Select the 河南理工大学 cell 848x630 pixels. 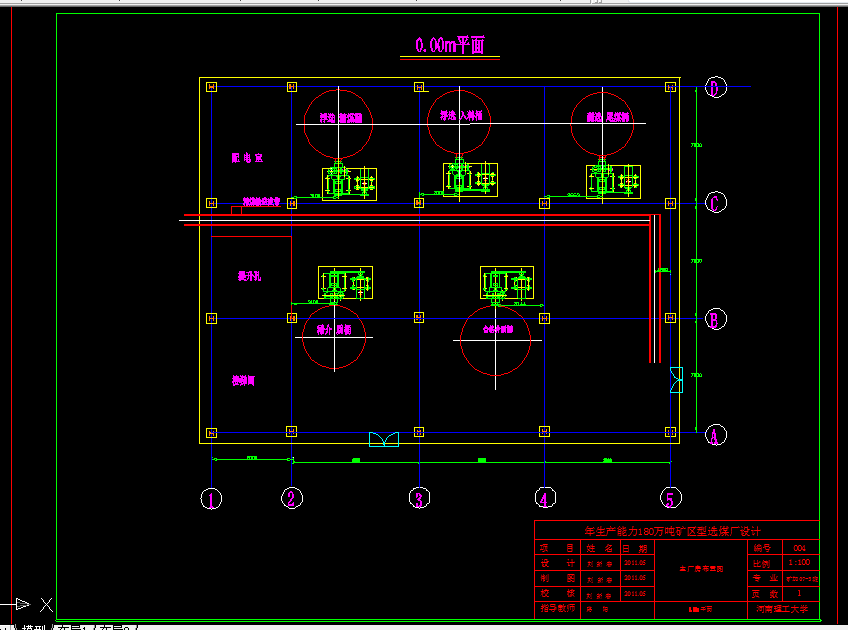click(x=782, y=609)
